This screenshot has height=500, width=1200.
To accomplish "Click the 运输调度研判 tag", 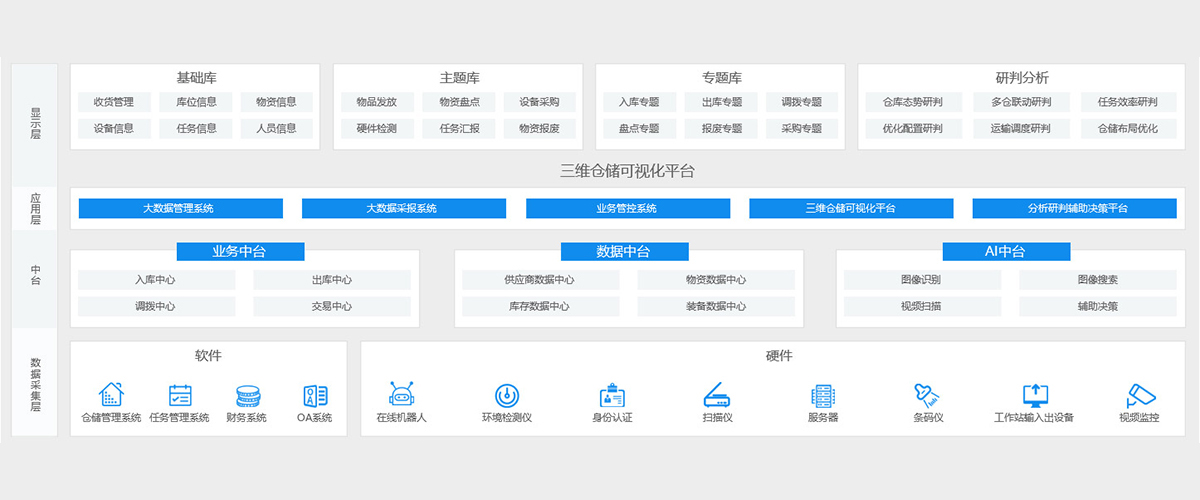I will coord(1021,128).
